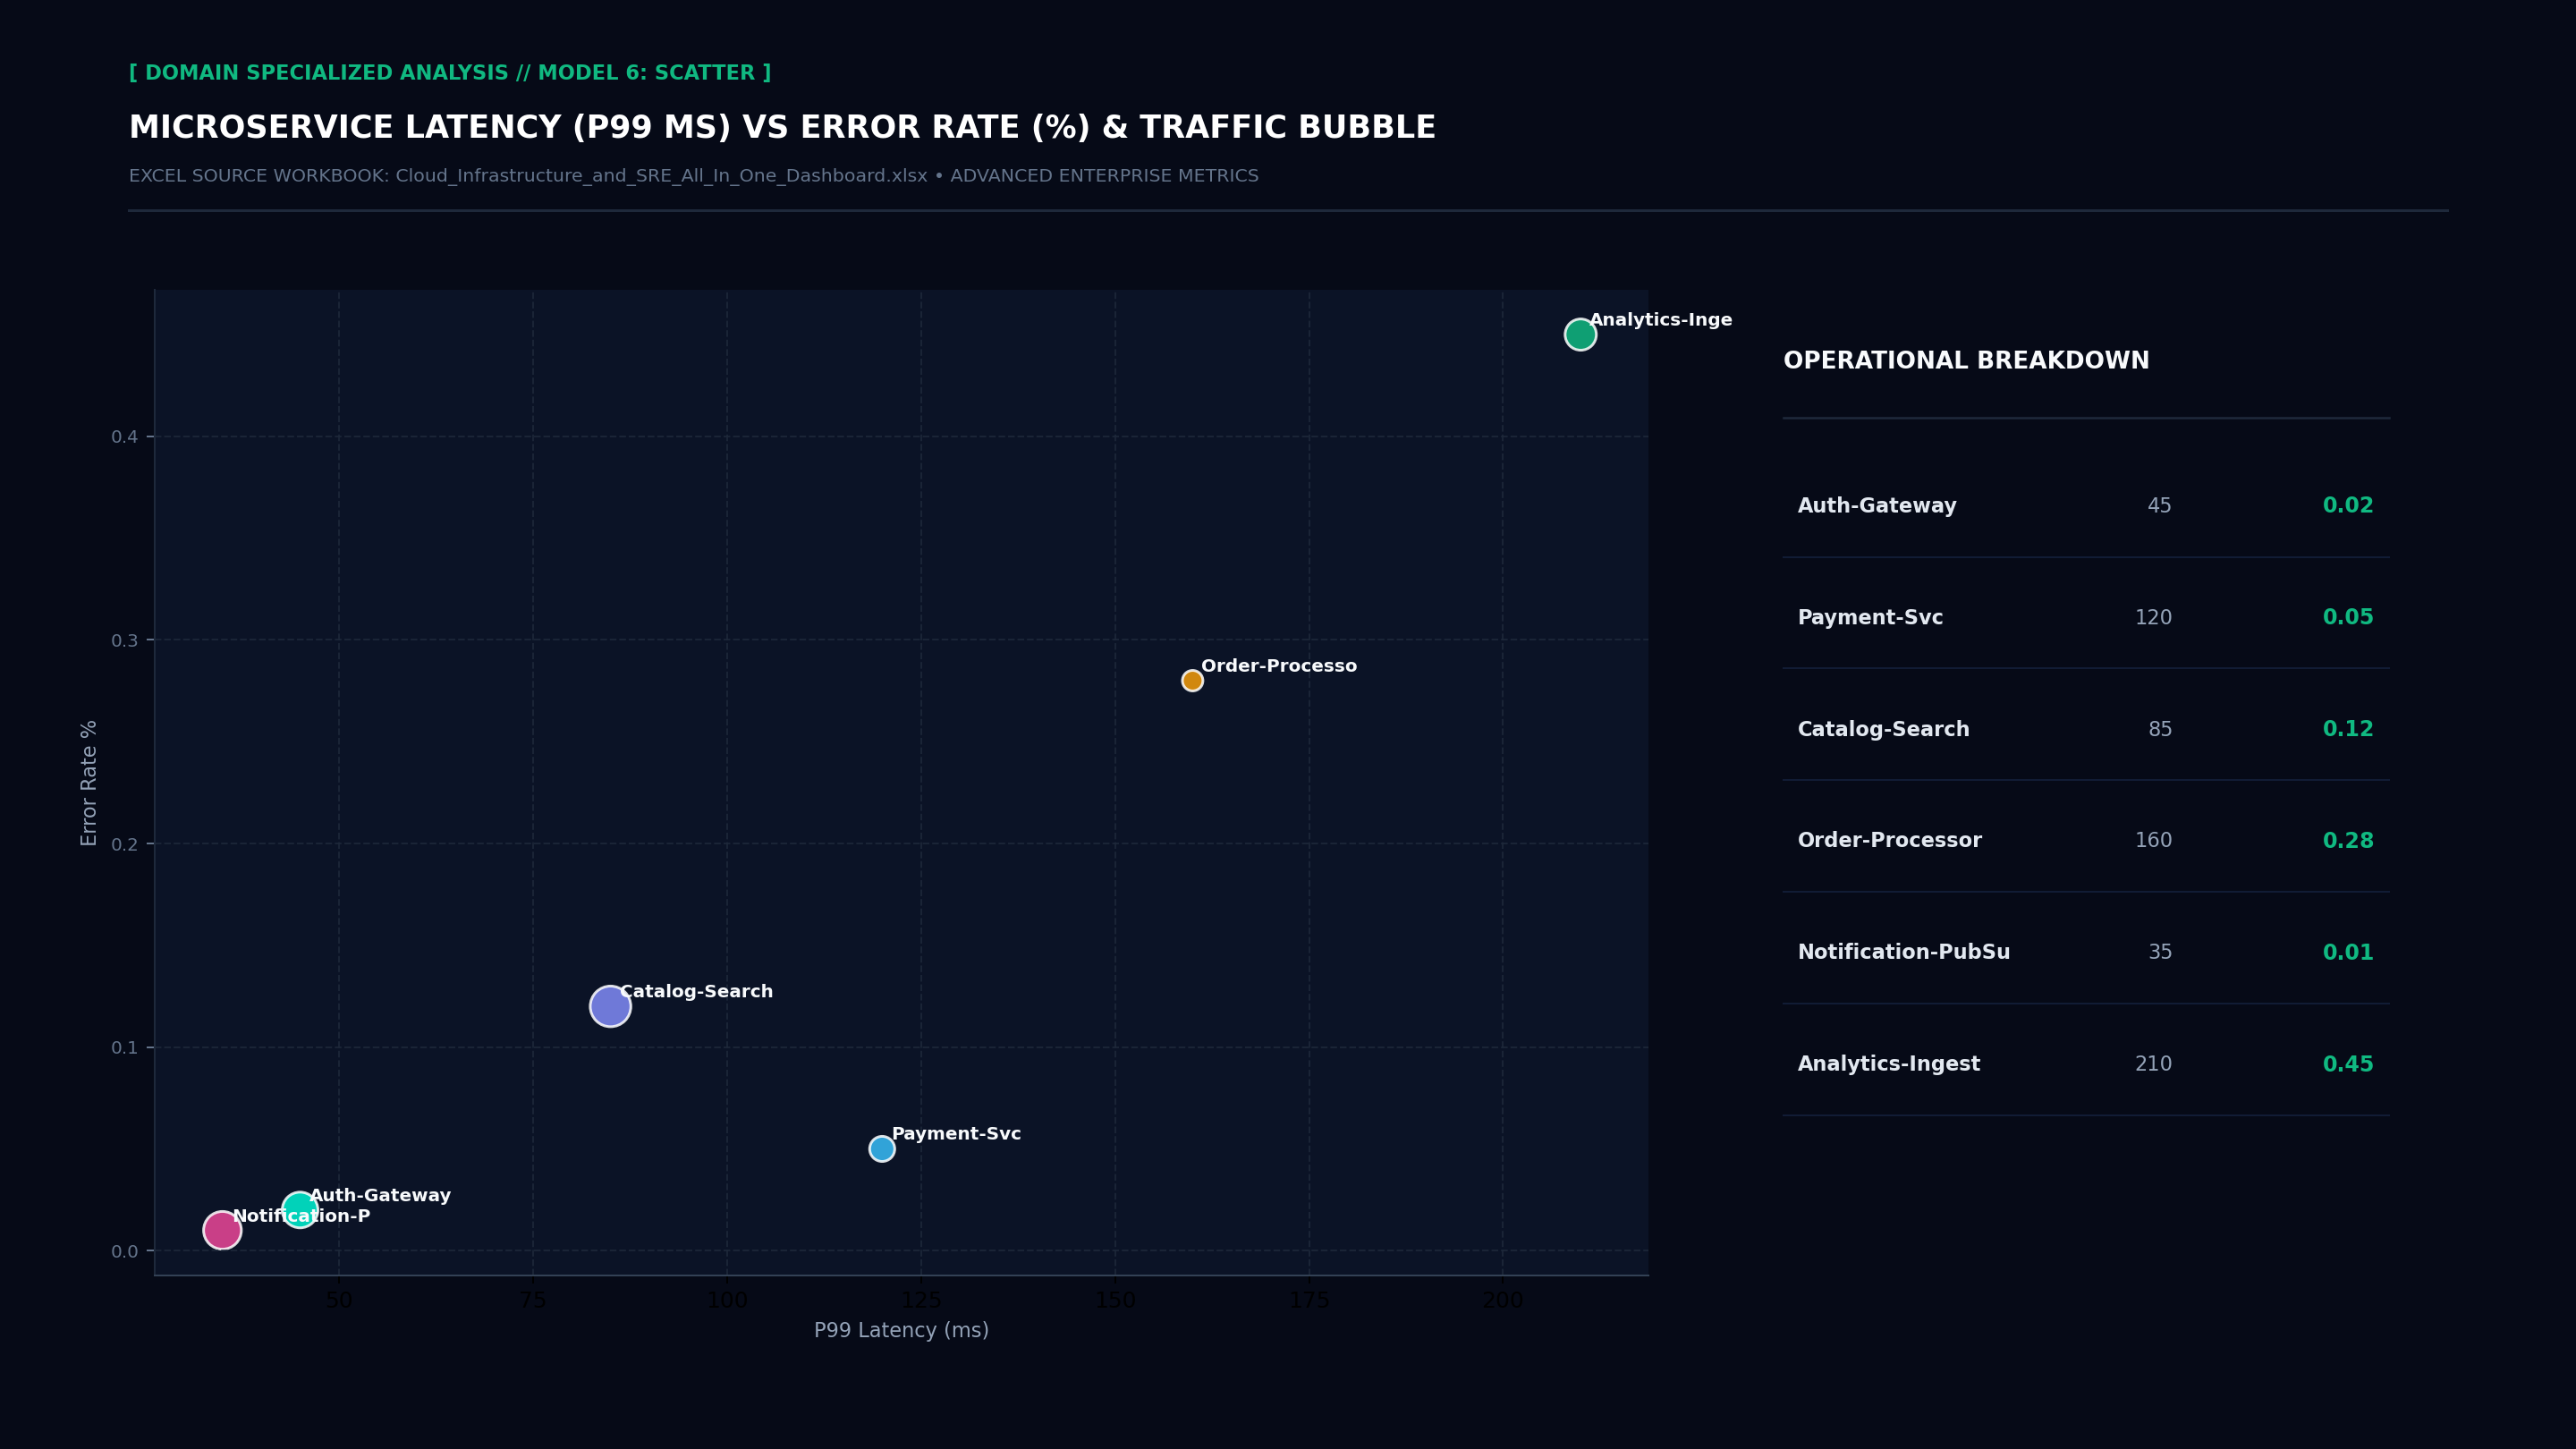Click latency value 160 in Order-Processor row
Viewport: 2576px width, 1449px height.
tap(2153, 841)
